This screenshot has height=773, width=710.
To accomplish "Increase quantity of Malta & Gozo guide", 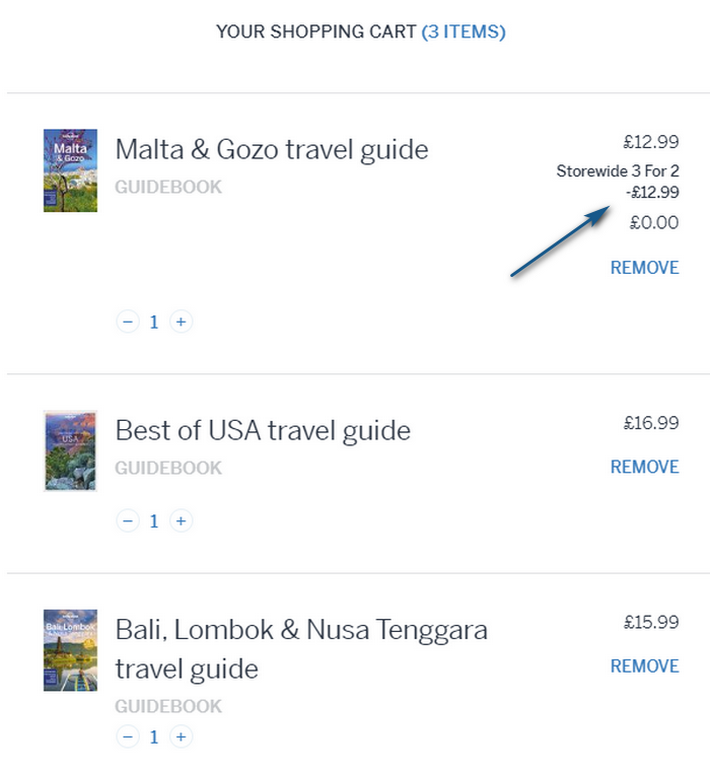I will (x=180, y=322).
